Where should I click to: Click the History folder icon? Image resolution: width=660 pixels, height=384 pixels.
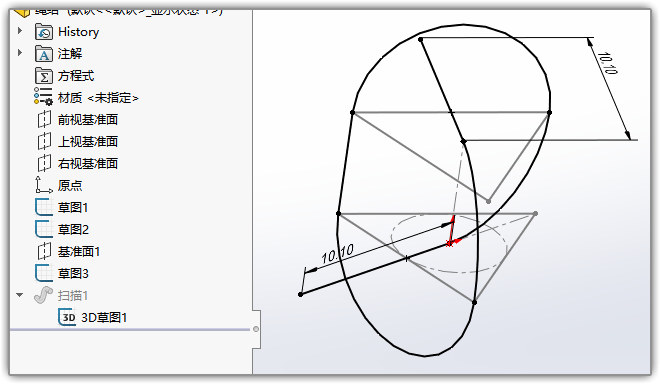coord(44,32)
